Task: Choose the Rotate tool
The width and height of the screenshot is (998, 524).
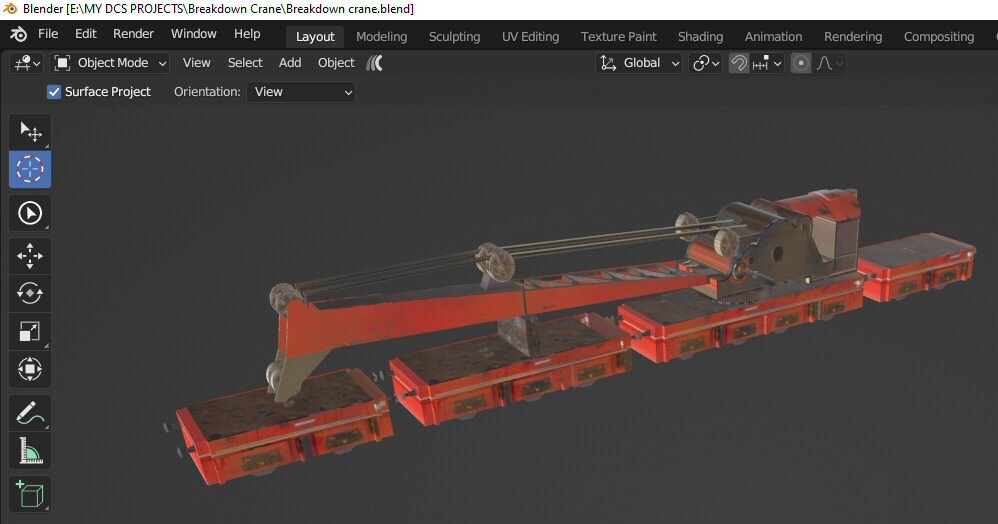Action: 30,293
